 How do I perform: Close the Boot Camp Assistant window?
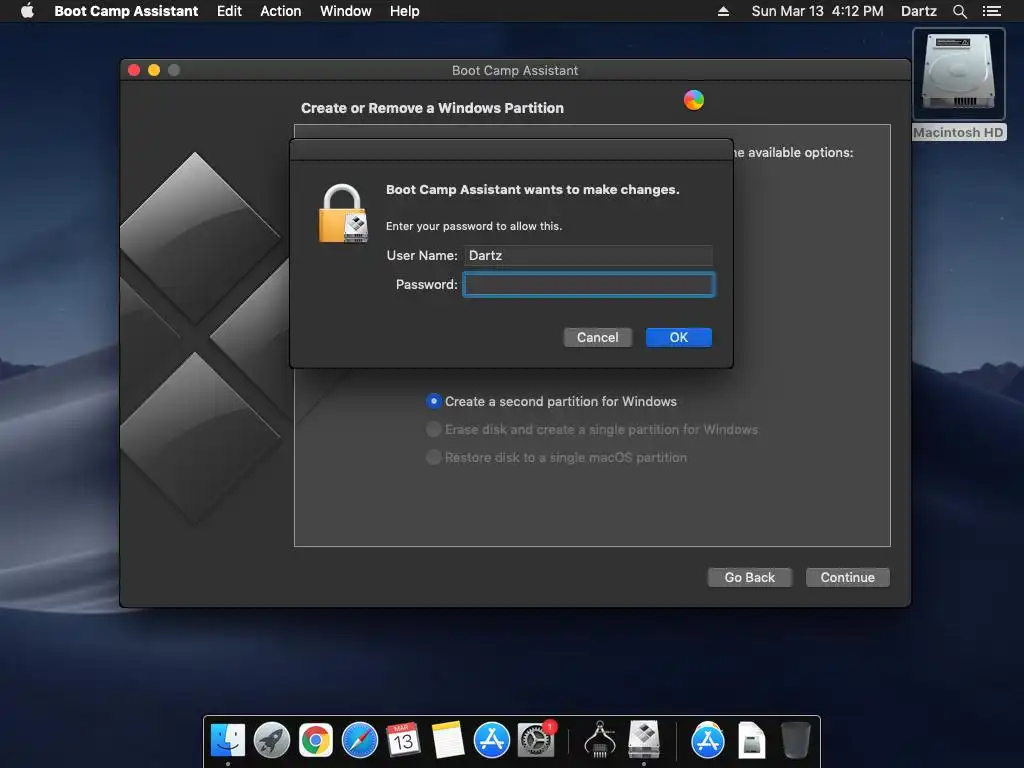[x=134, y=70]
